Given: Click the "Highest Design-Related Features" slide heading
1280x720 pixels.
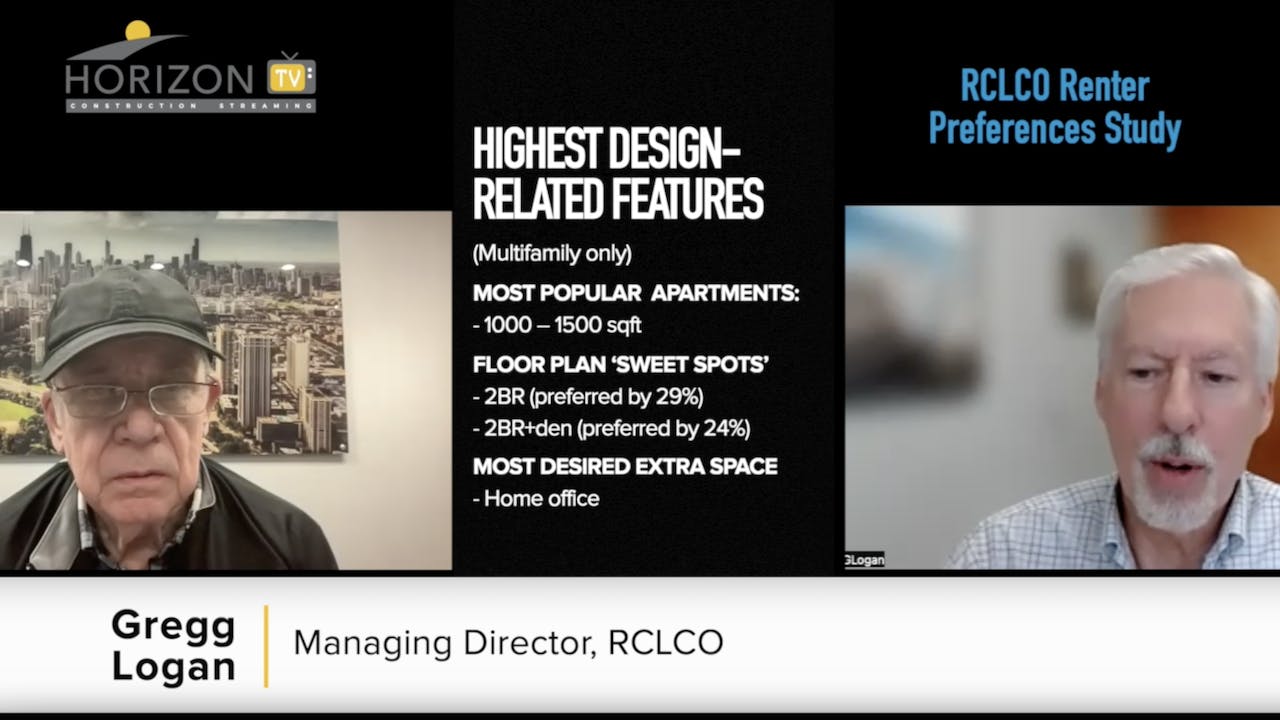Looking at the screenshot, I should coord(618,174).
